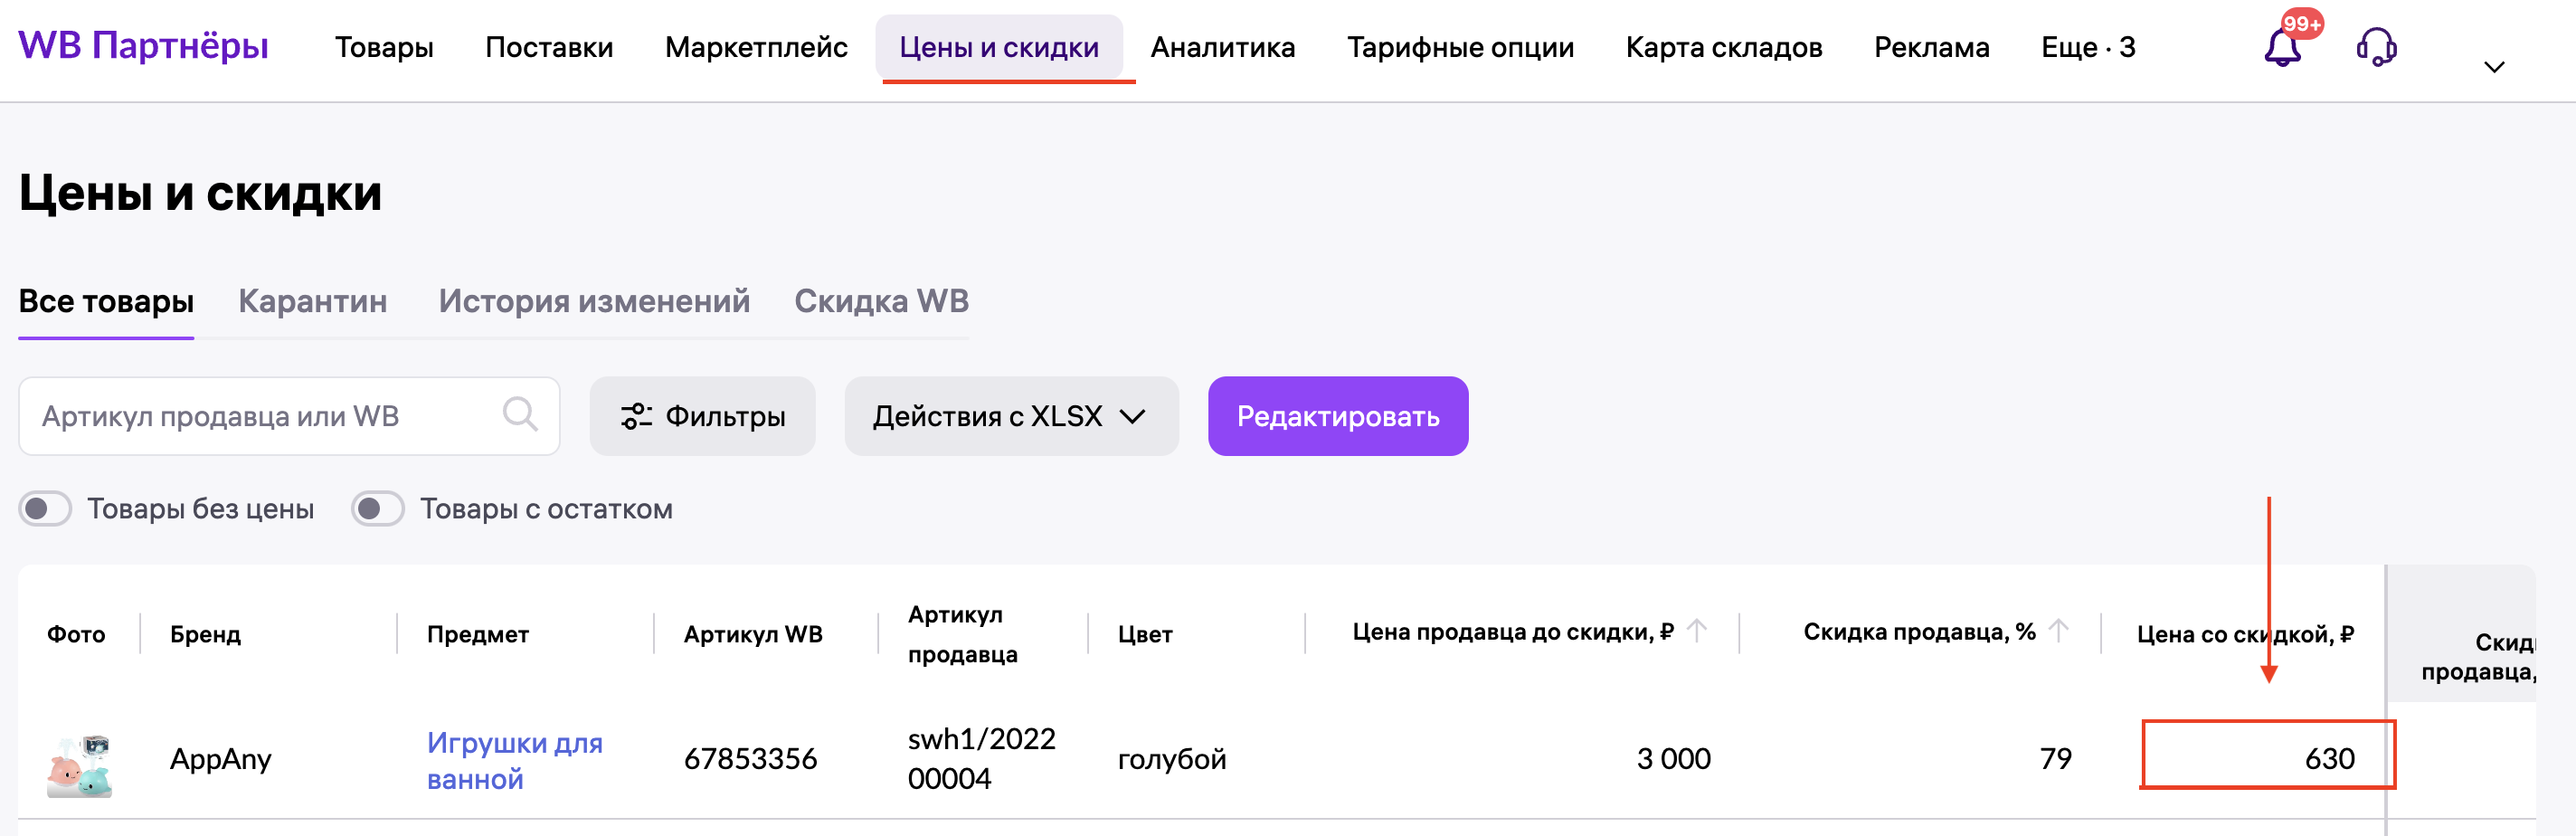Image resolution: width=2576 pixels, height=836 pixels.
Task: Click the WB Партнёры logo
Action: [143, 46]
